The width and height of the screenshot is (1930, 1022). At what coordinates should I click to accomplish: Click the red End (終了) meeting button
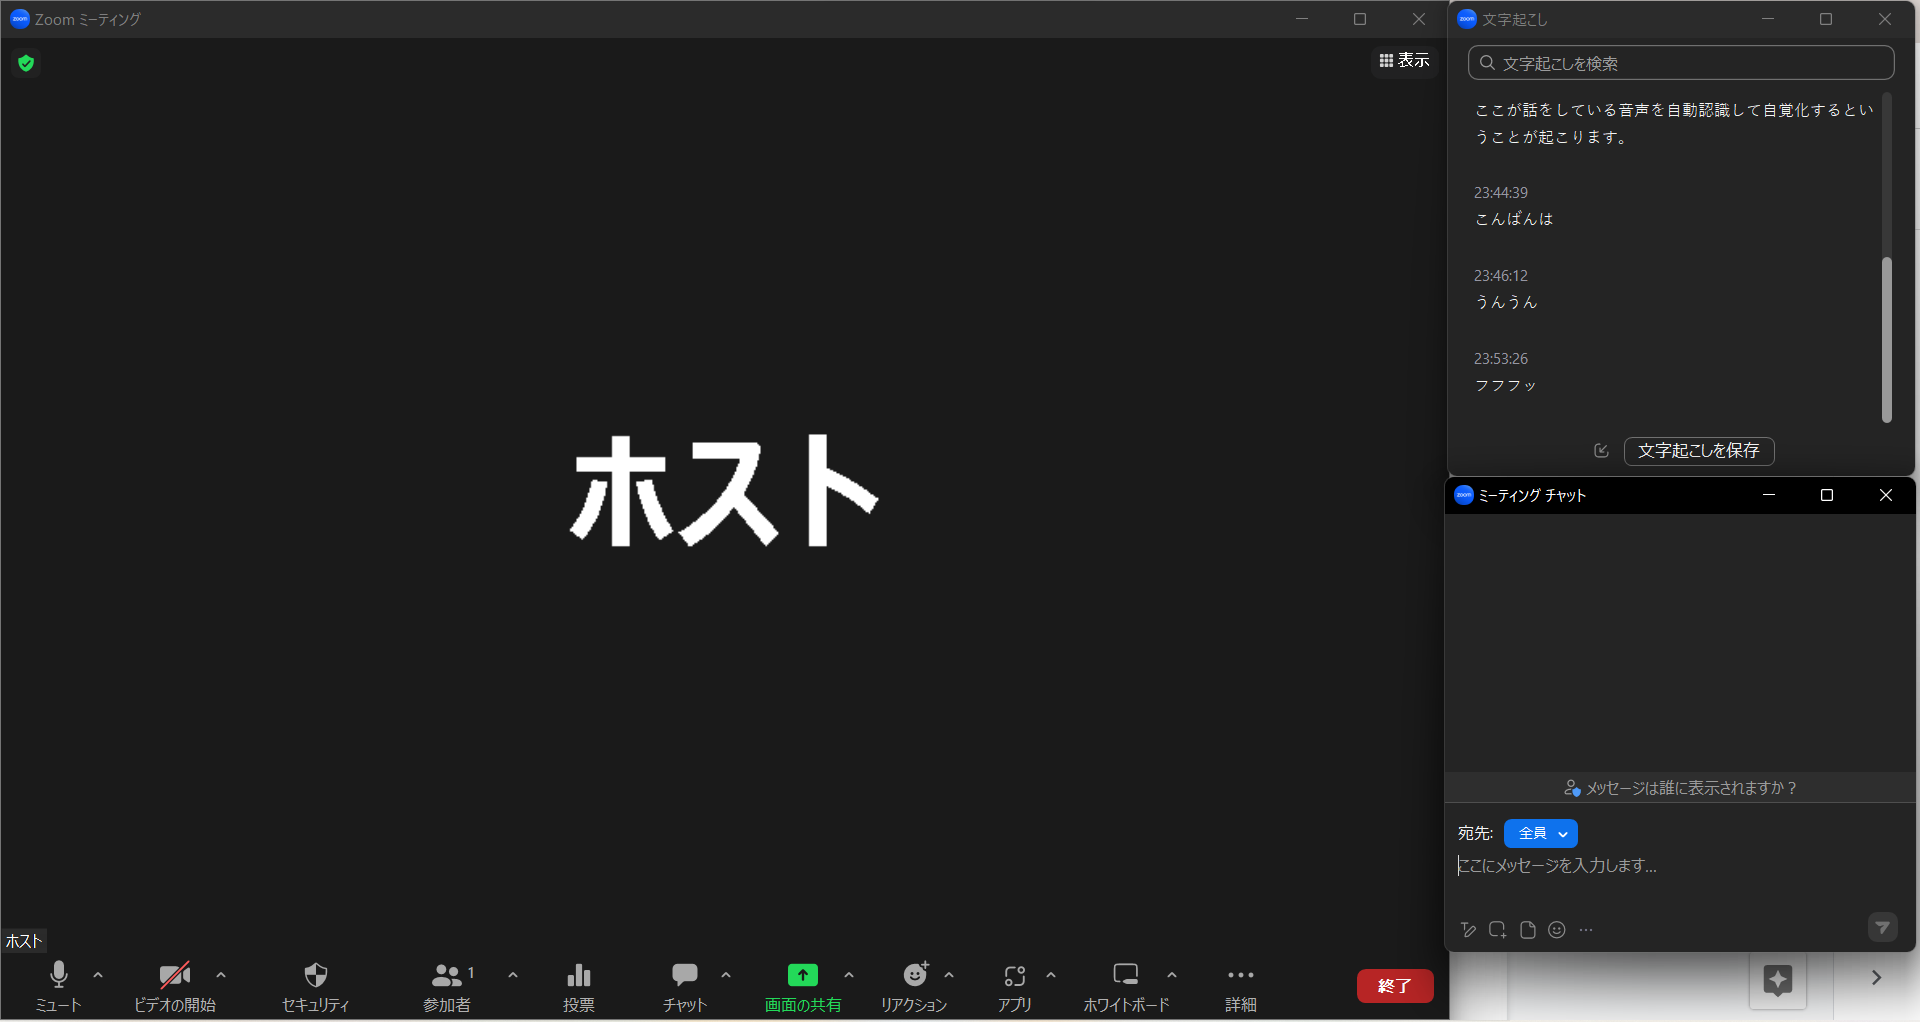pos(1394,986)
